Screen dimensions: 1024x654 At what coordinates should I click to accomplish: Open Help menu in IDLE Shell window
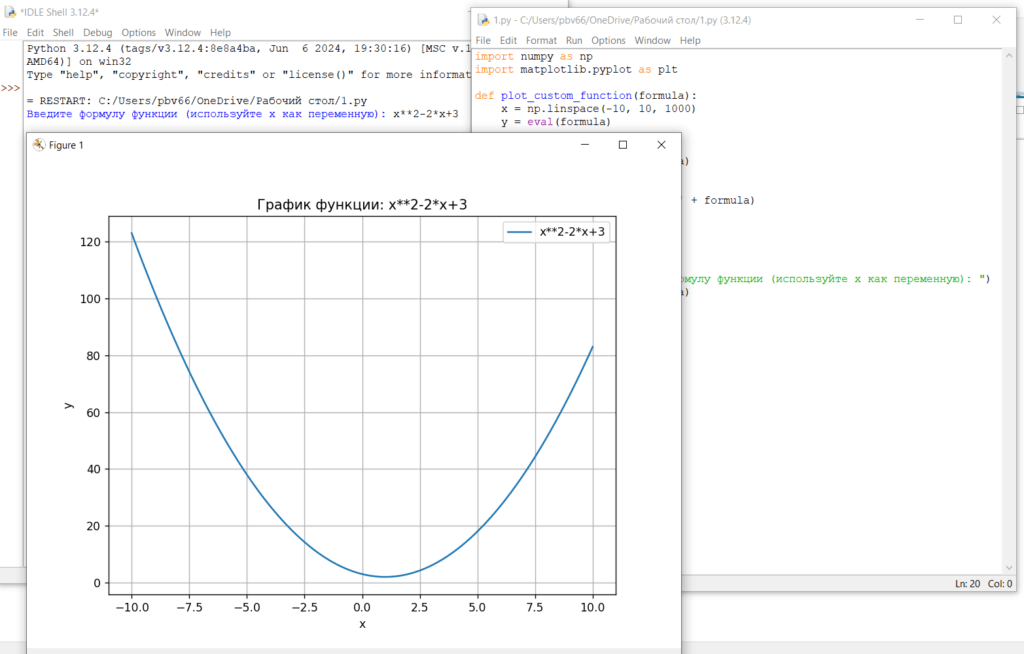(x=220, y=33)
